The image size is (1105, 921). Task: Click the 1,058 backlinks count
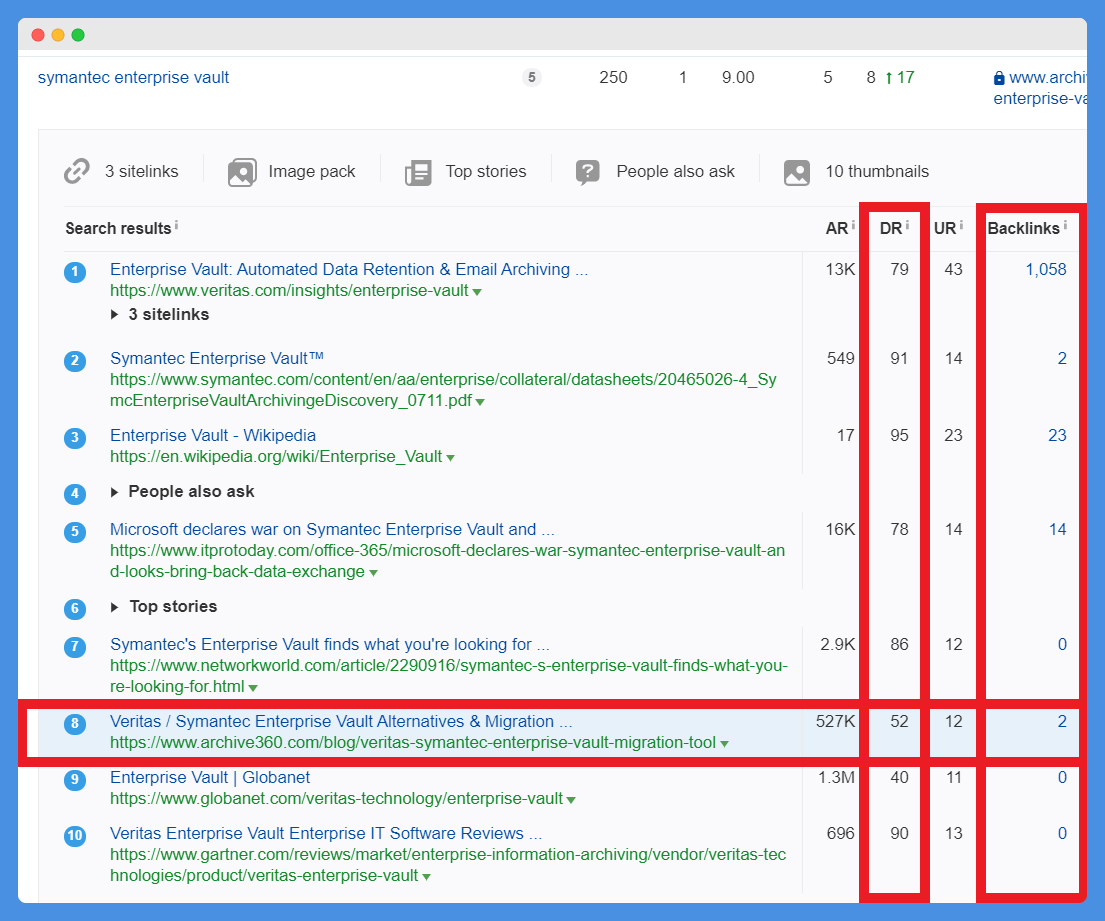pyautogui.click(x=1046, y=269)
